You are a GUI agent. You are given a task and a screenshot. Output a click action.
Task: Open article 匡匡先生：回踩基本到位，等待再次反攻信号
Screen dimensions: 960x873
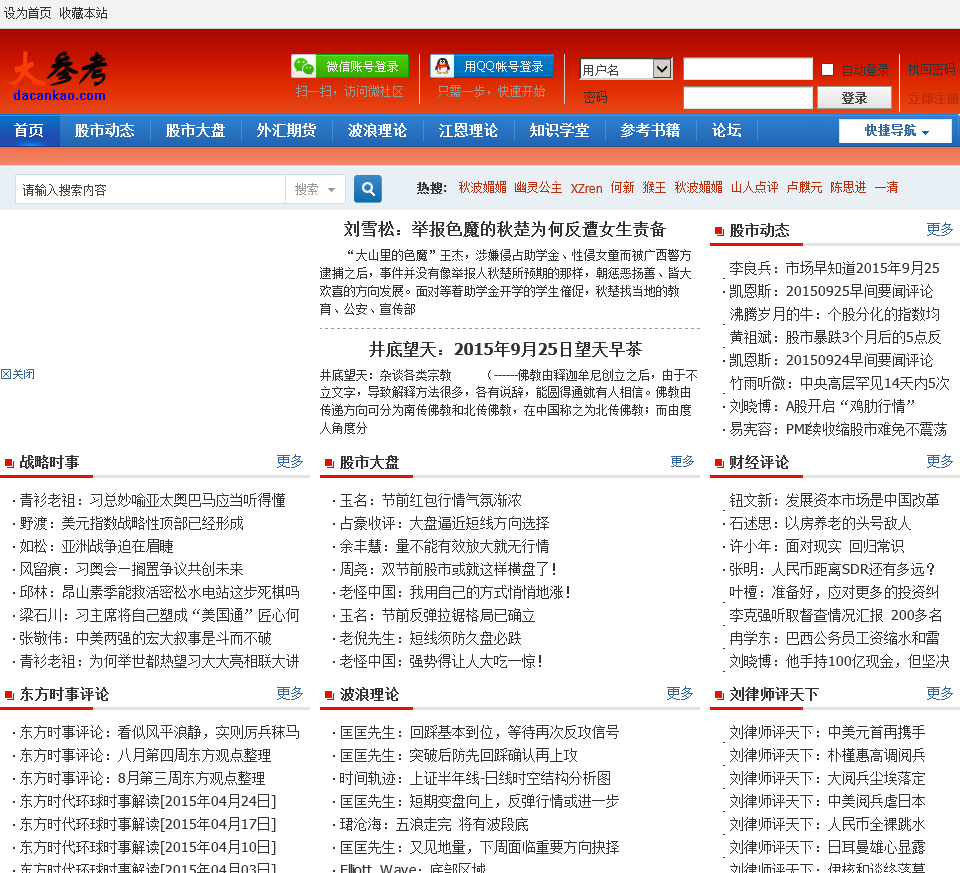[x=479, y=732]
